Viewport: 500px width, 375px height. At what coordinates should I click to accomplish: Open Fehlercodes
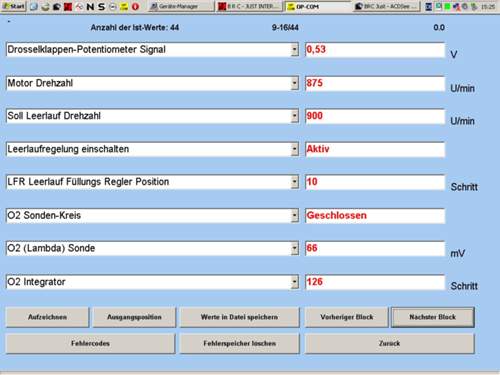[90, 343]
